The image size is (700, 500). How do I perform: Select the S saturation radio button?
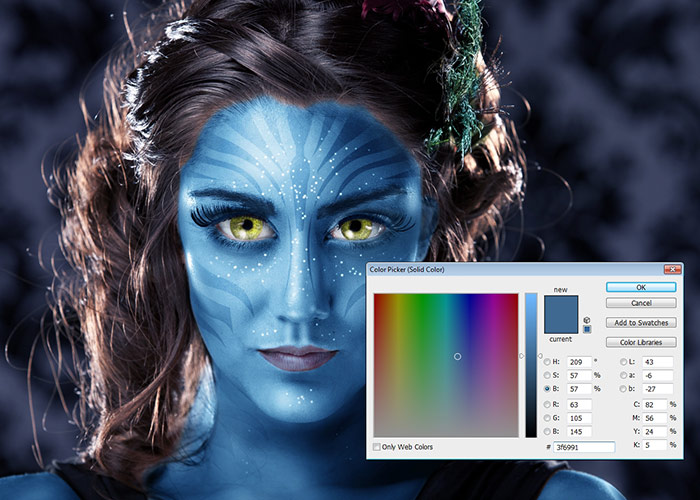(547, 375)
